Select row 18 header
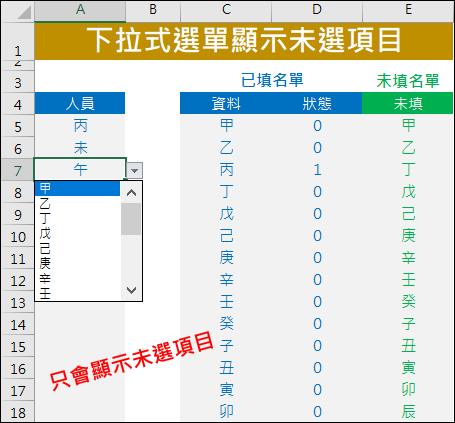This screenshot has width=455, height=423. click(18, 412)
